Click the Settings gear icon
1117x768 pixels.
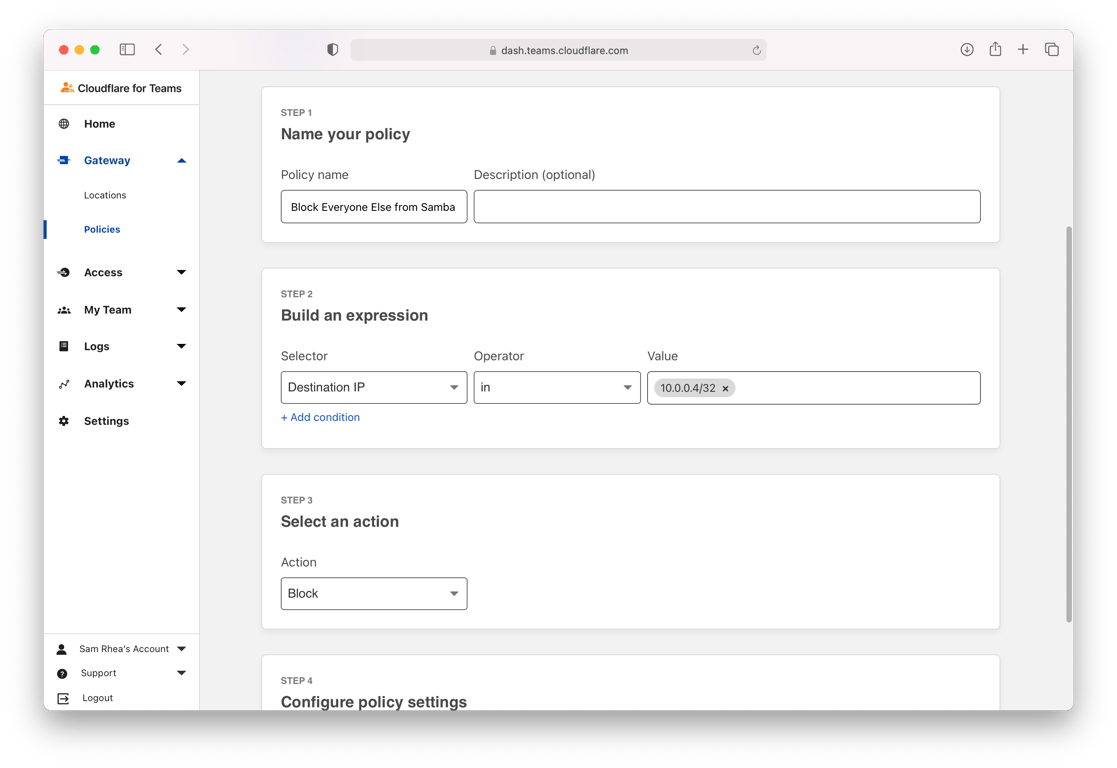coord(64,421)
